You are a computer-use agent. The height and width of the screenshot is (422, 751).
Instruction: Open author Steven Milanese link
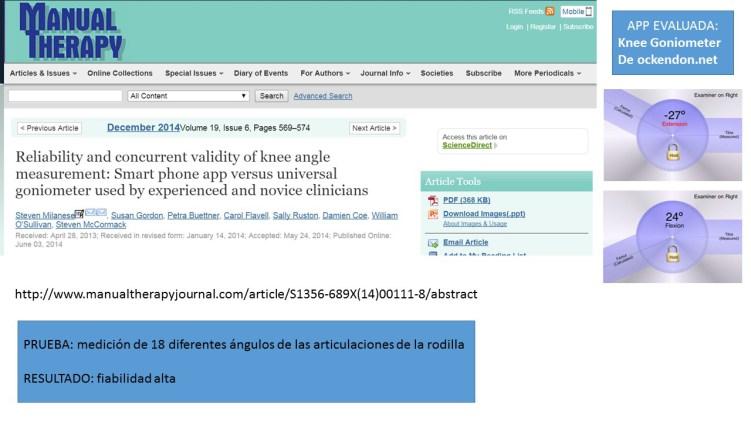click(45, 216)
